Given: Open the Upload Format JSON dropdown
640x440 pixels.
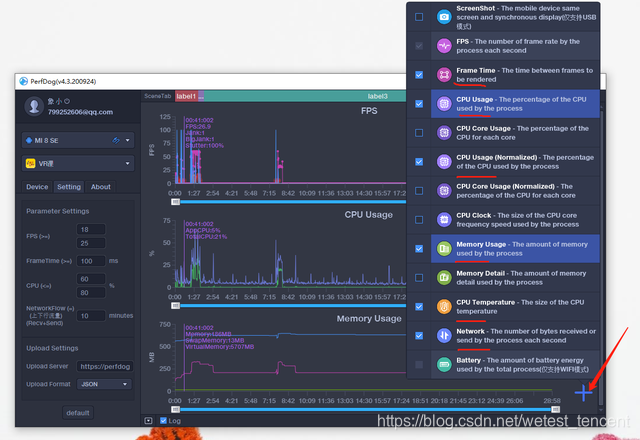Looking at the screenshot, I should pos(104,384).
